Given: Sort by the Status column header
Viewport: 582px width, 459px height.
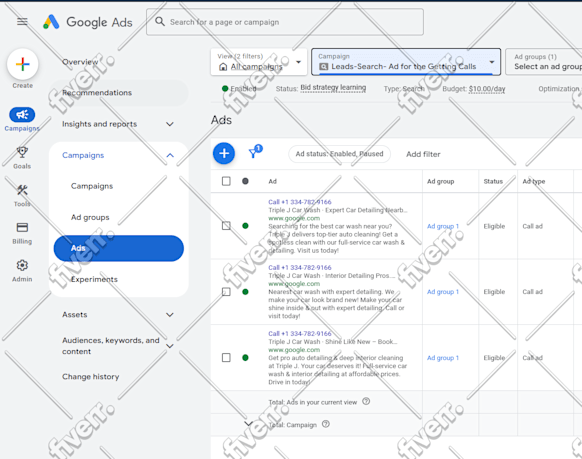Looking at the screenshot, I should click(493, 181).
